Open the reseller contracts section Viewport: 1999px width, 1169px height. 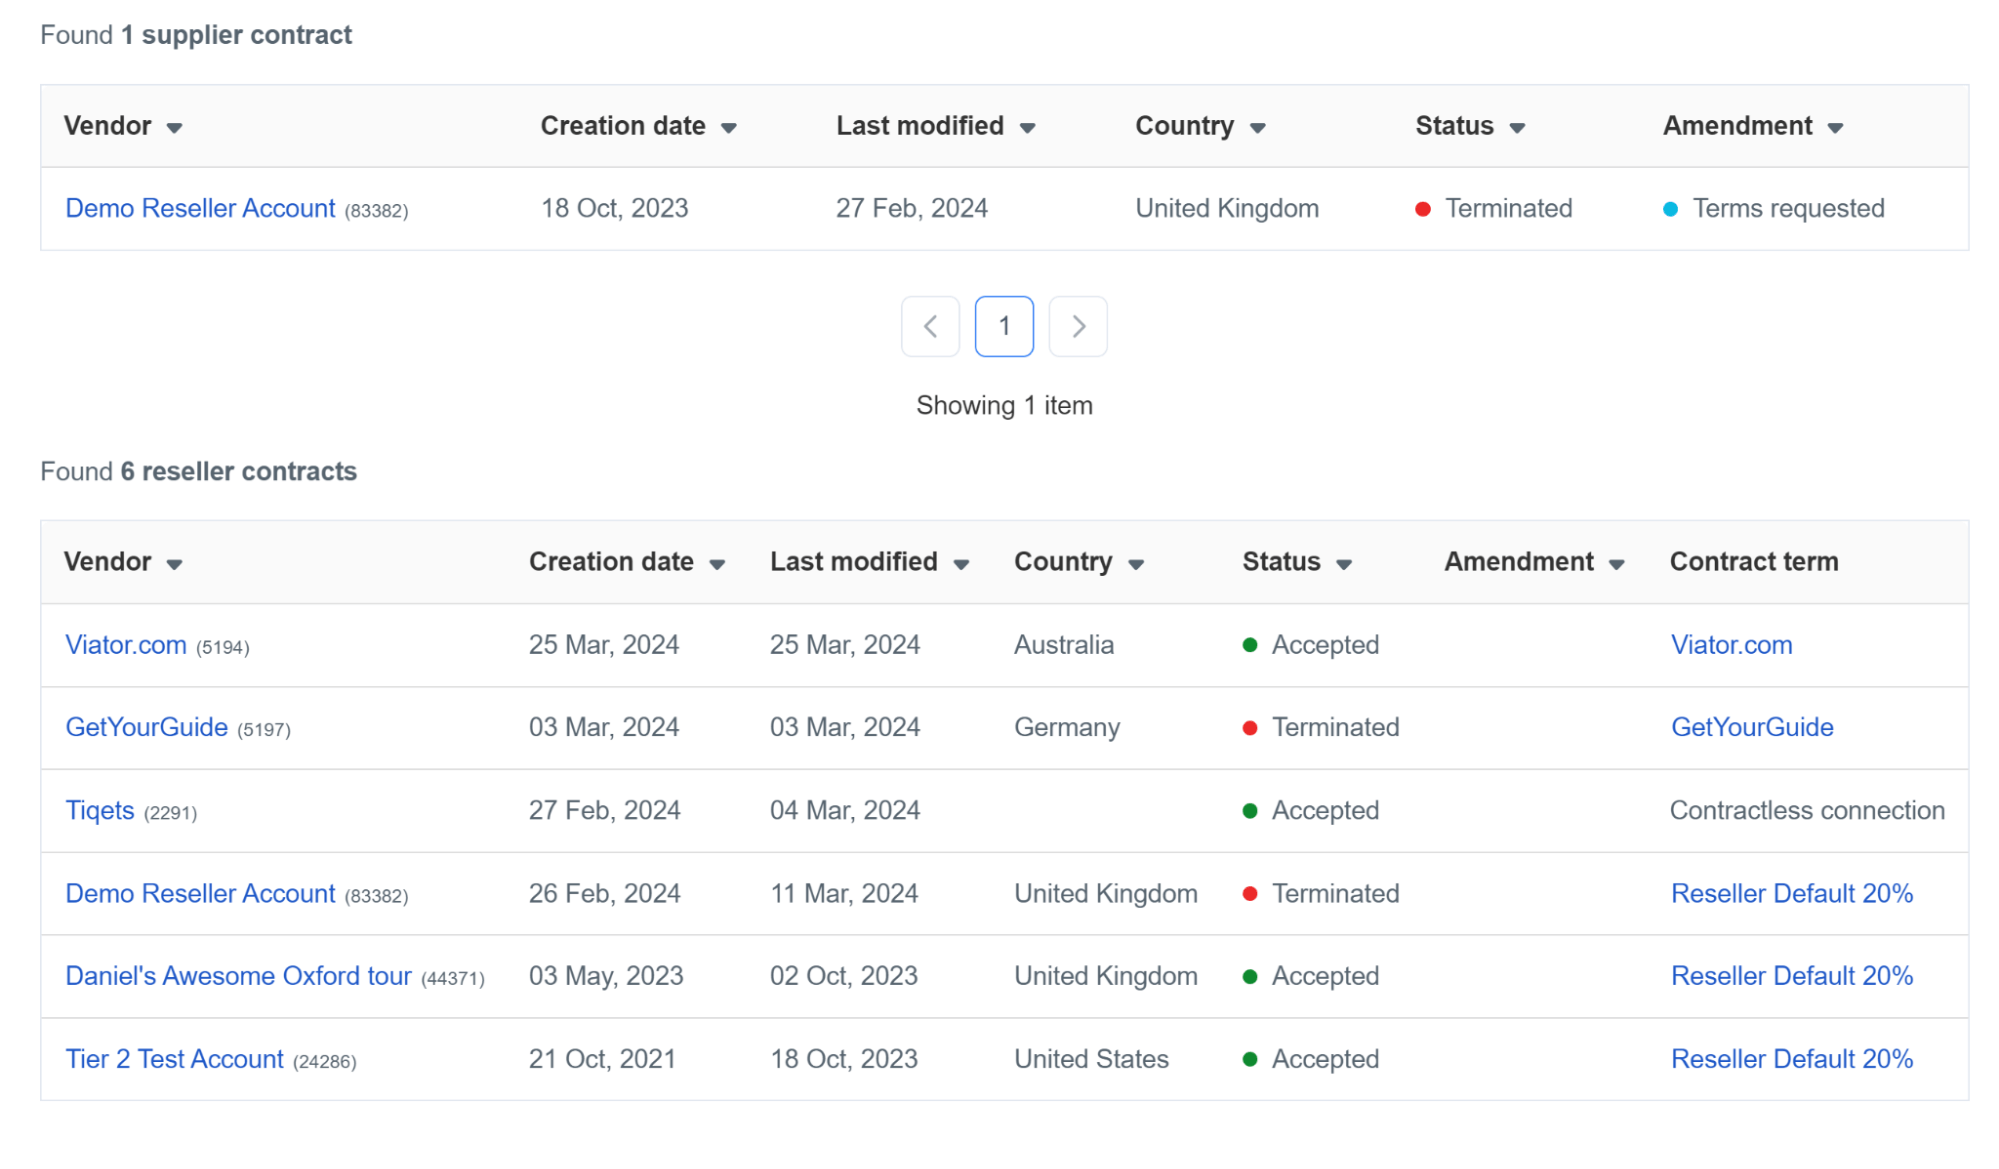click(199, 470)
